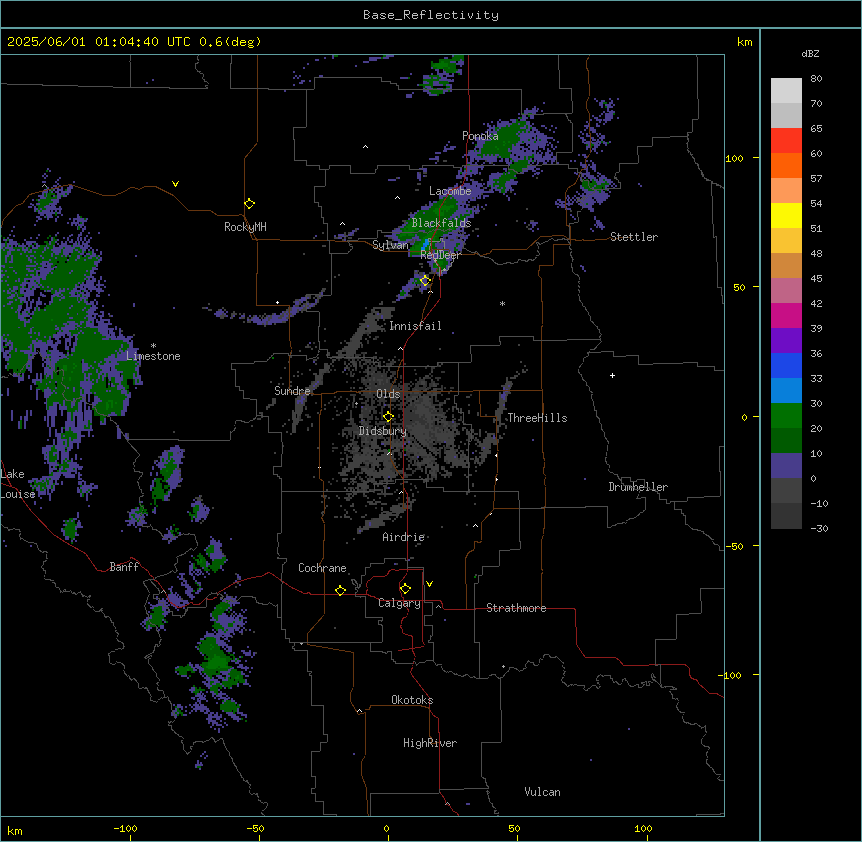This screenshot has height=842, width=862.
Task: Click the Sundre town label
Action: pyautogui.click(x=292, y=391)
